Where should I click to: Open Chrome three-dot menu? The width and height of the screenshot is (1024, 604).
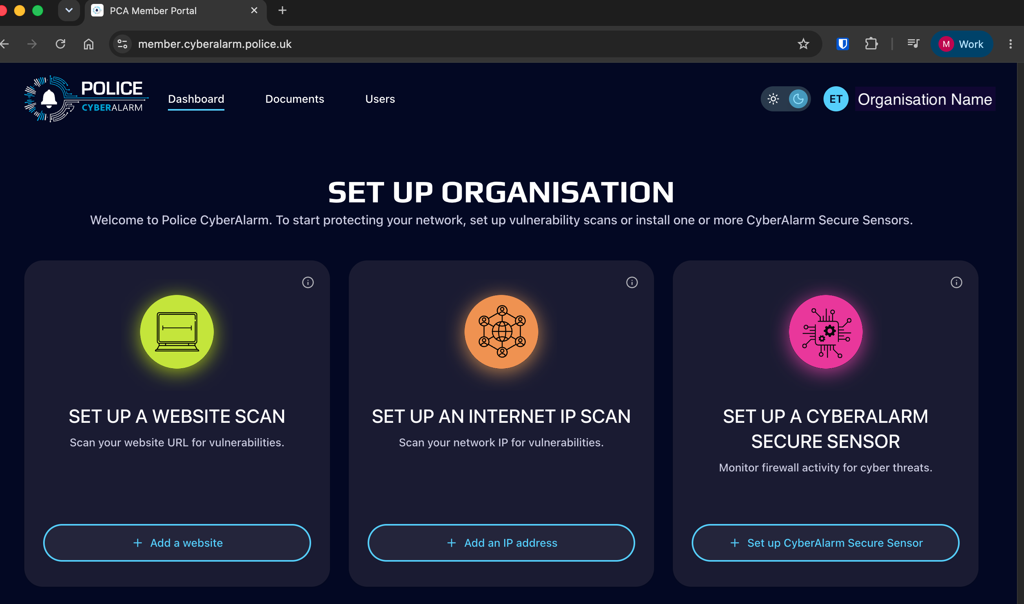pos(1010,44)
